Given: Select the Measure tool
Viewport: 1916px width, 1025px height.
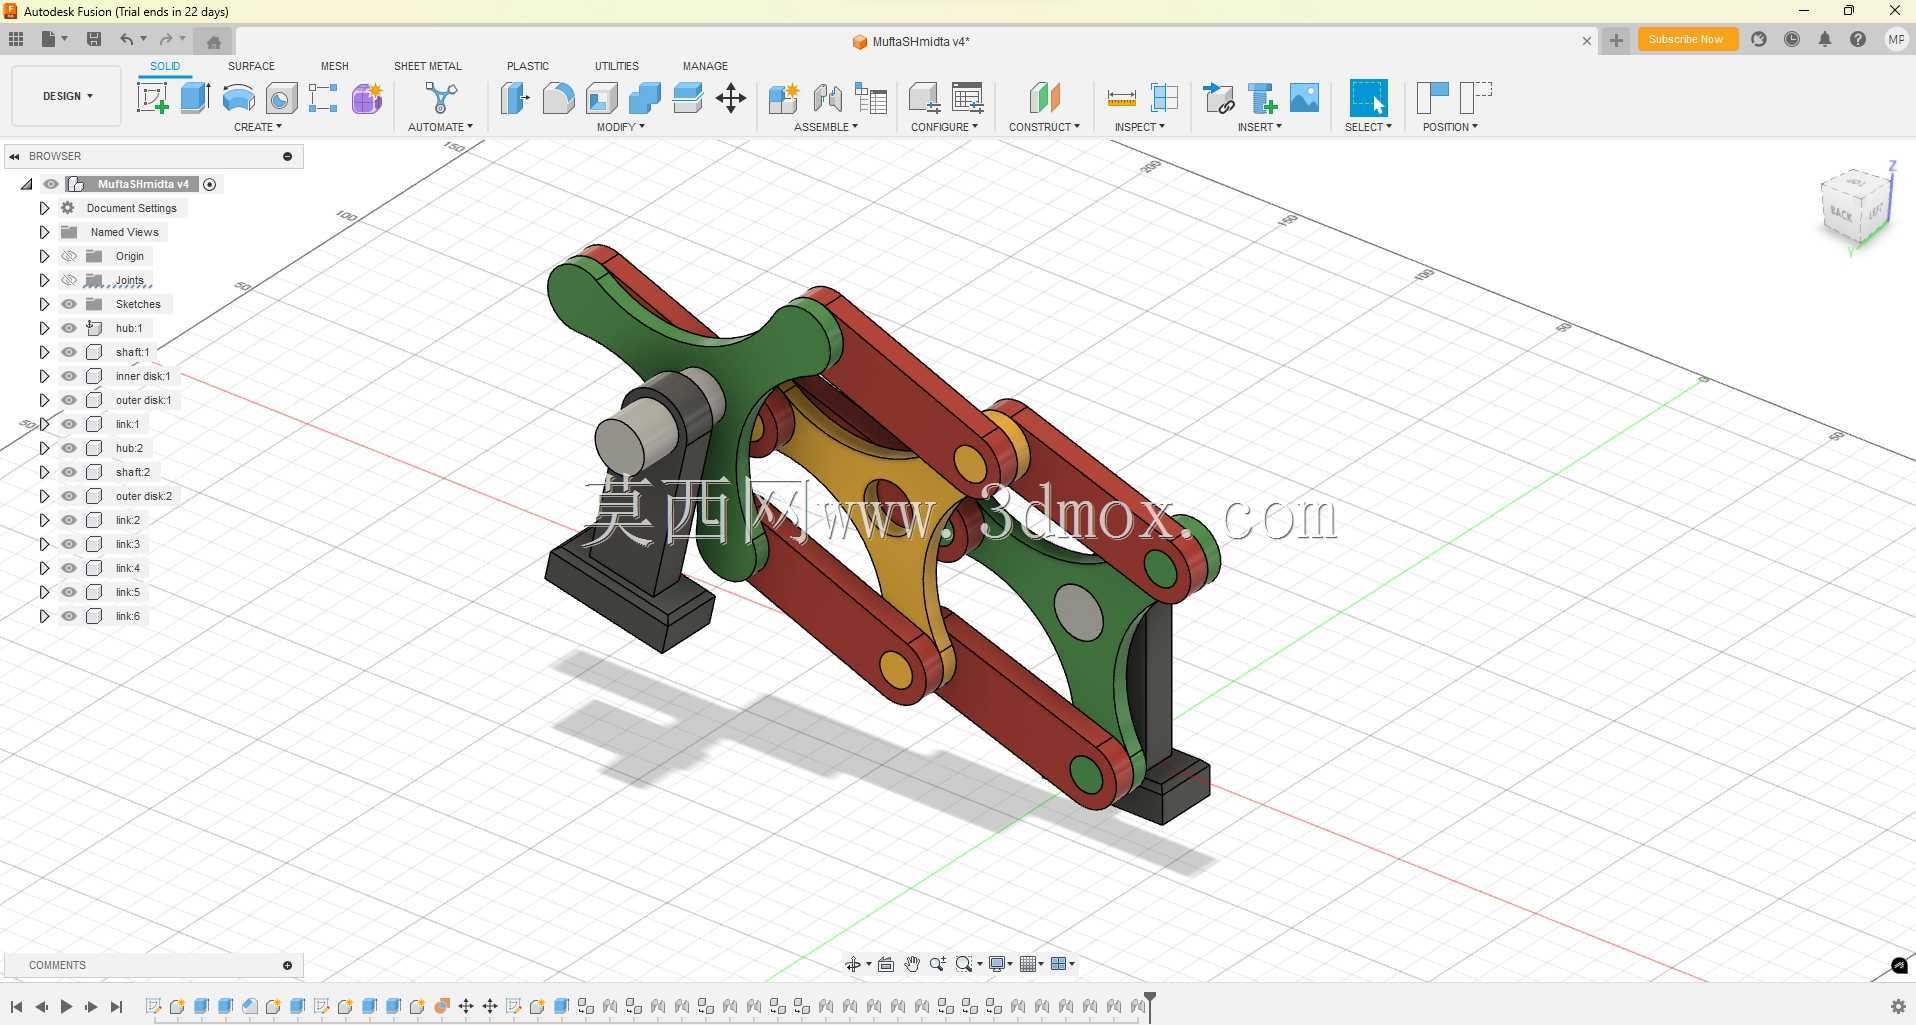Looking at the screenshot, I should 1121,98.
